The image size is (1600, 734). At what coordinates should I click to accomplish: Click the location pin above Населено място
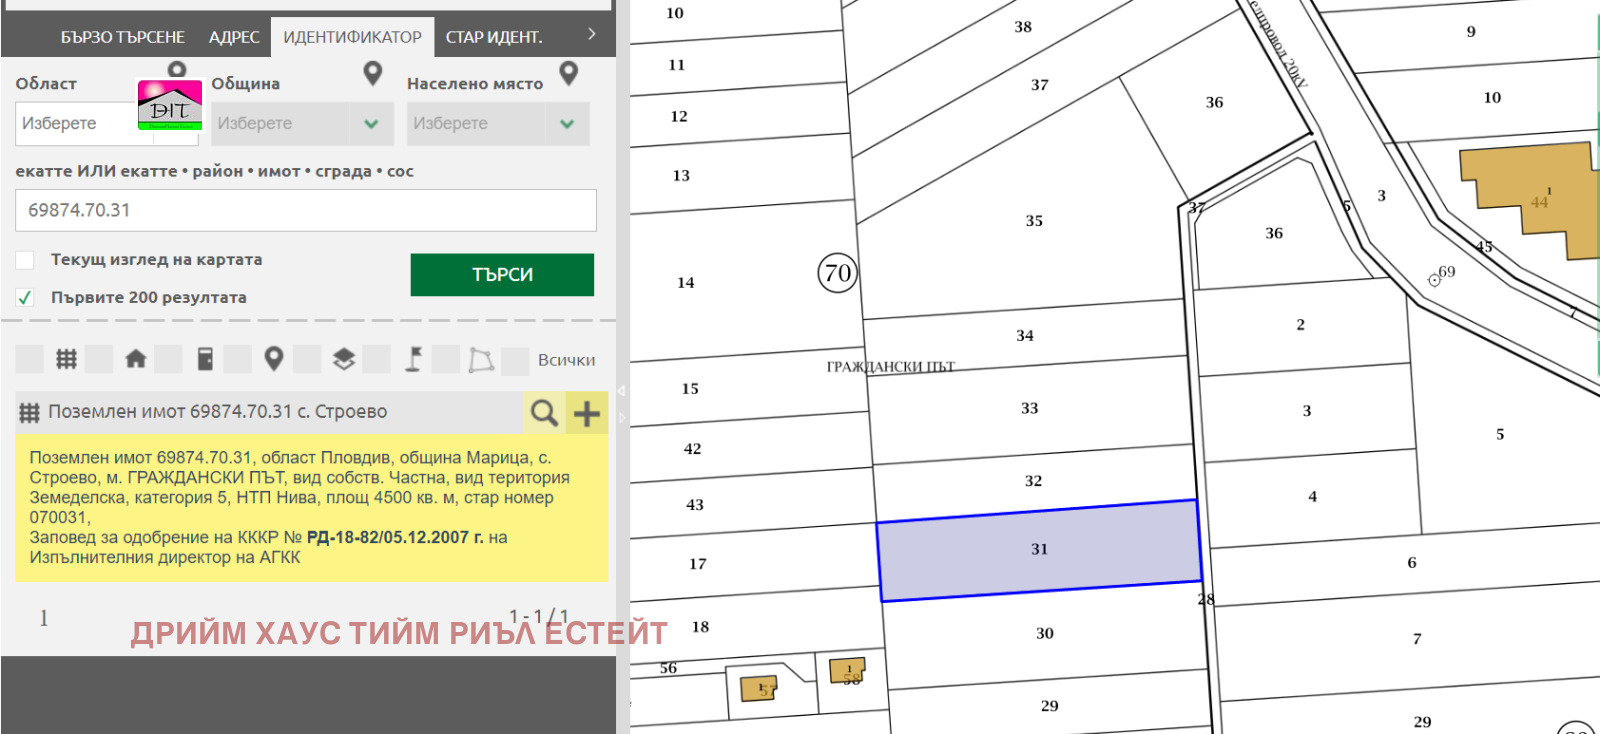[x=568, y=73]
